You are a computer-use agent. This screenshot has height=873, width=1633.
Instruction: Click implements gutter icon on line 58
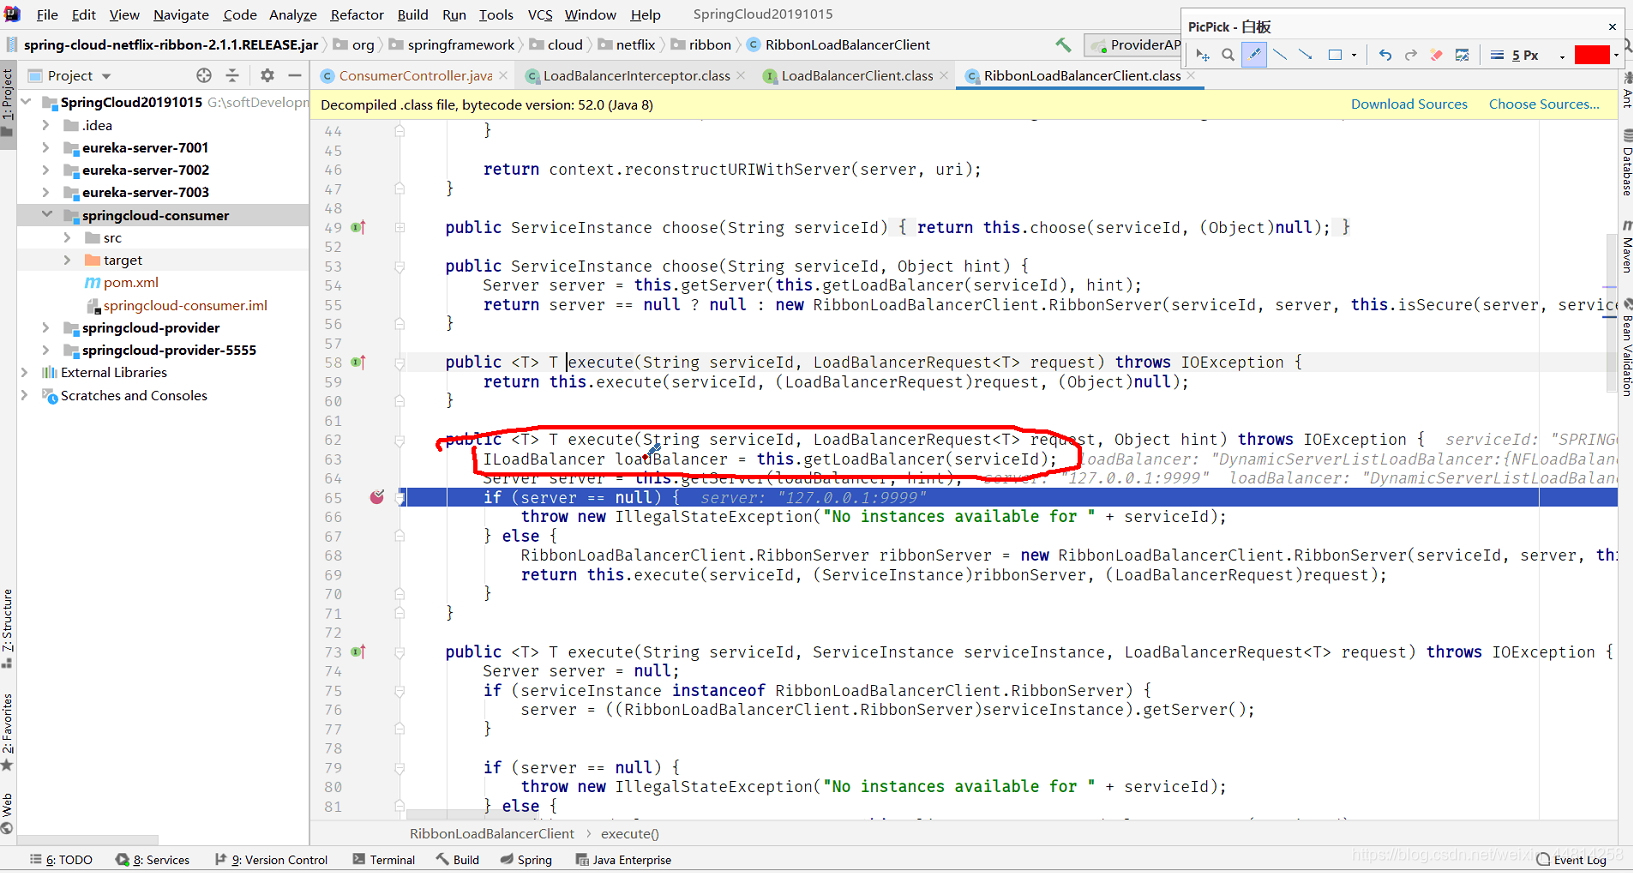358,362
